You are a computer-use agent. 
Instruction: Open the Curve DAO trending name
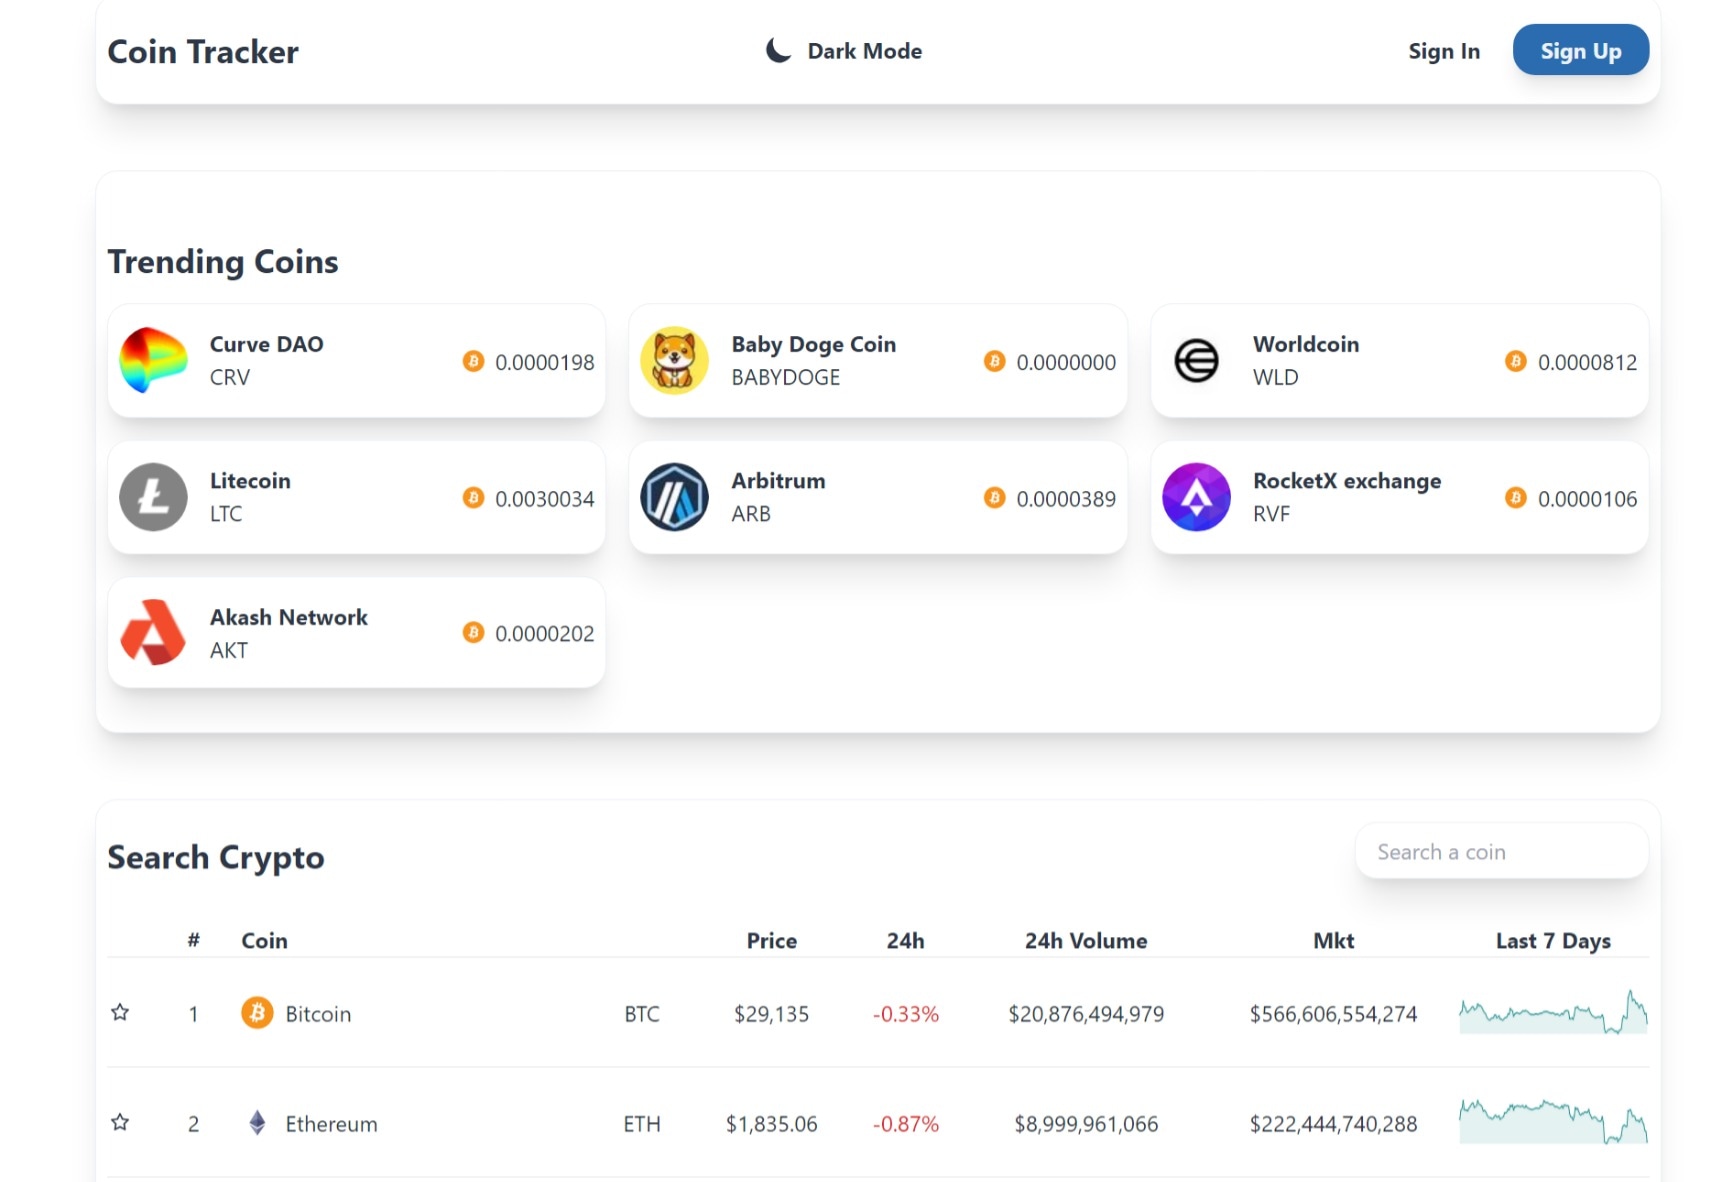tap(266, 344)
